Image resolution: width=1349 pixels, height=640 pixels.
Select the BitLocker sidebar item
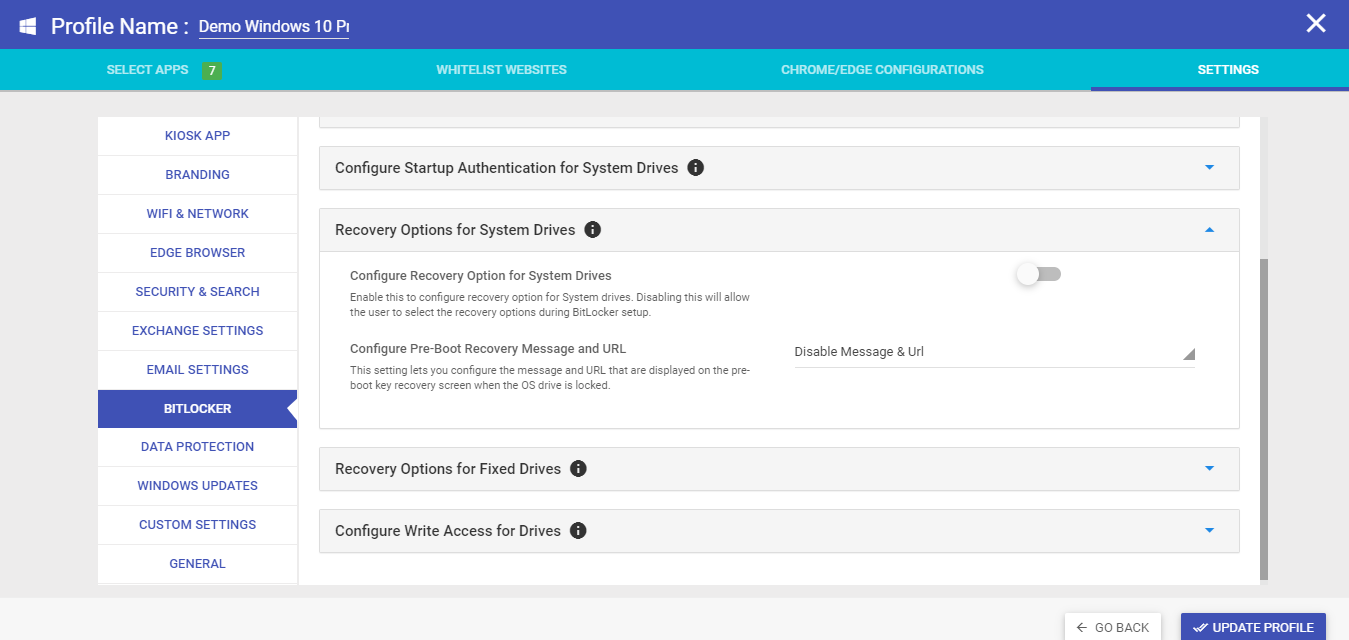pyautogui.click(x=198, y=409)
